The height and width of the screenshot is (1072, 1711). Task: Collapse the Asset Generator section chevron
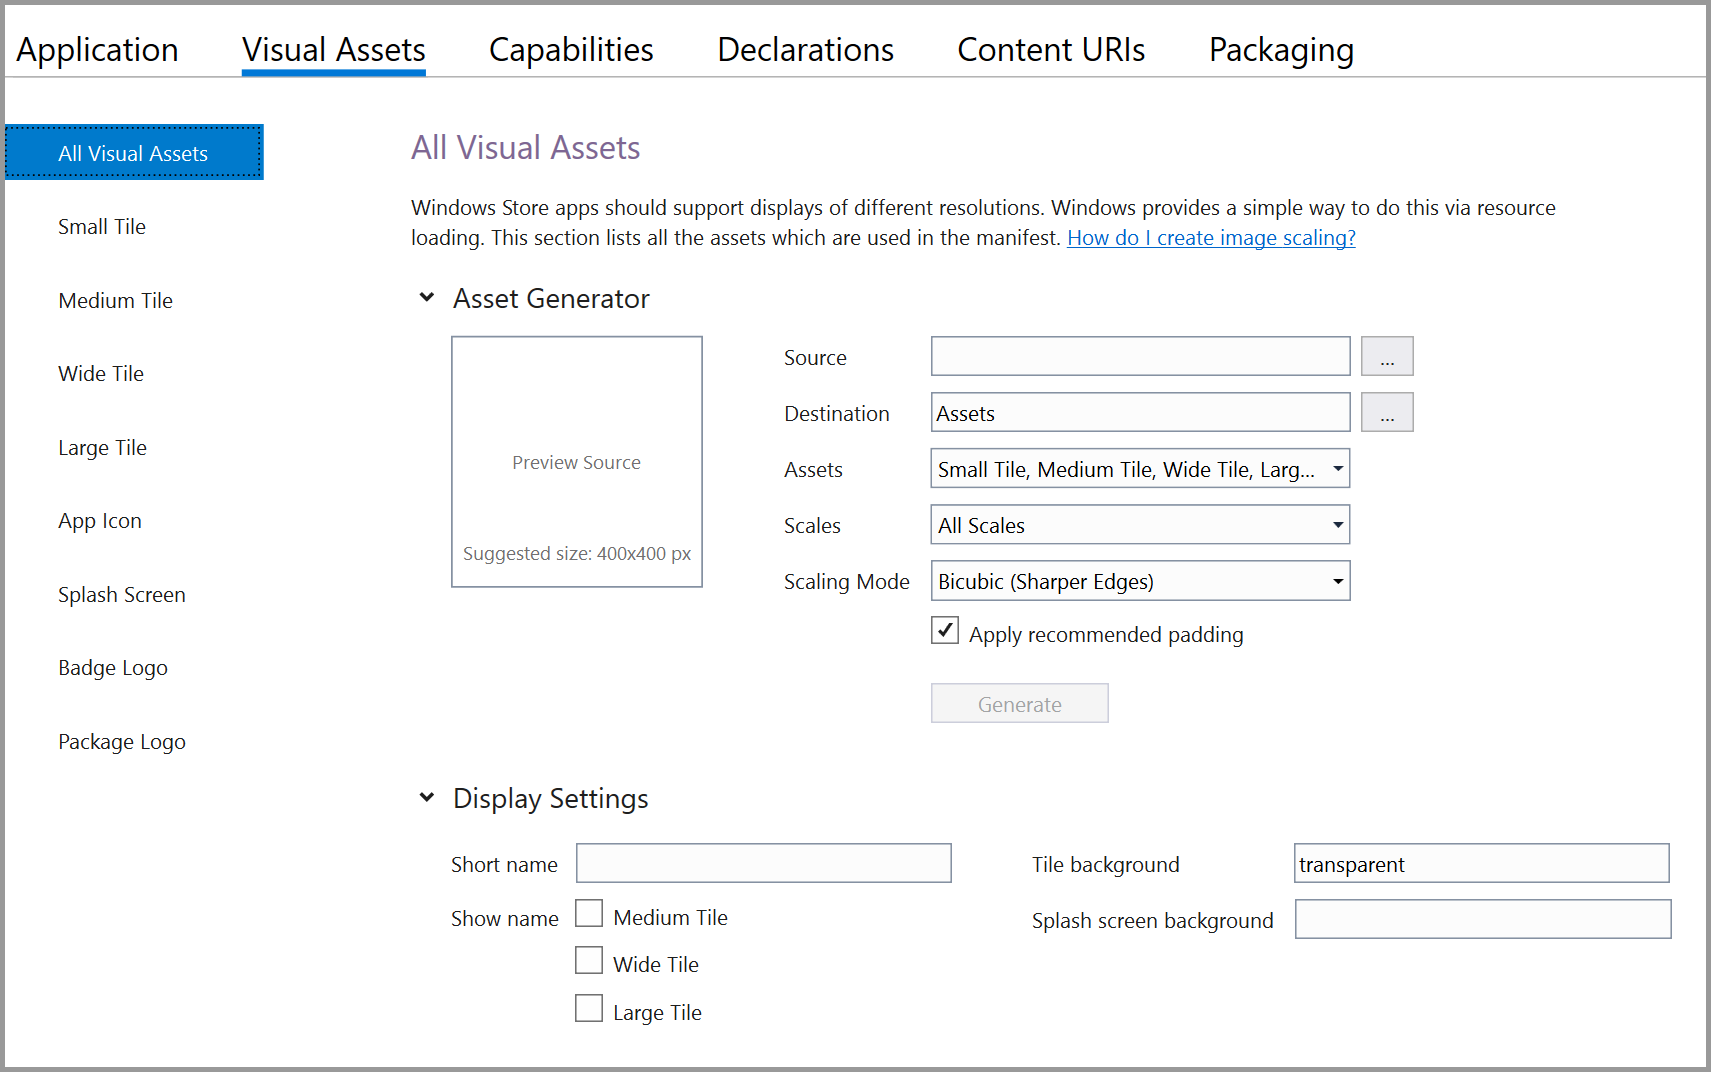click(x=427, y=298)
